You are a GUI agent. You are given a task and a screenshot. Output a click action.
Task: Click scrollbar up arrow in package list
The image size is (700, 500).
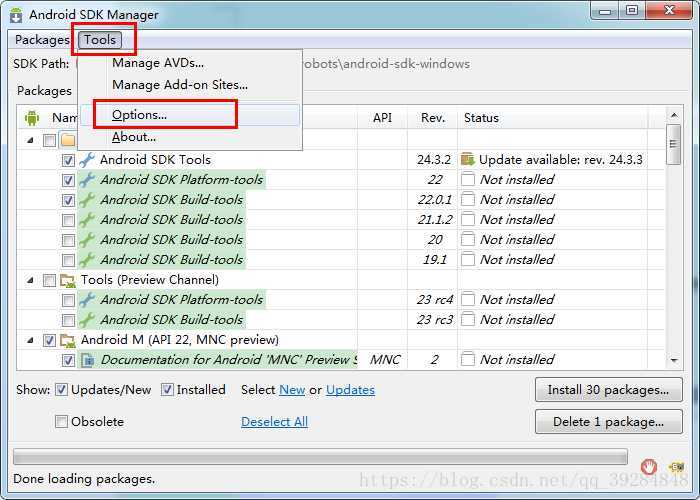coord(674,115)
